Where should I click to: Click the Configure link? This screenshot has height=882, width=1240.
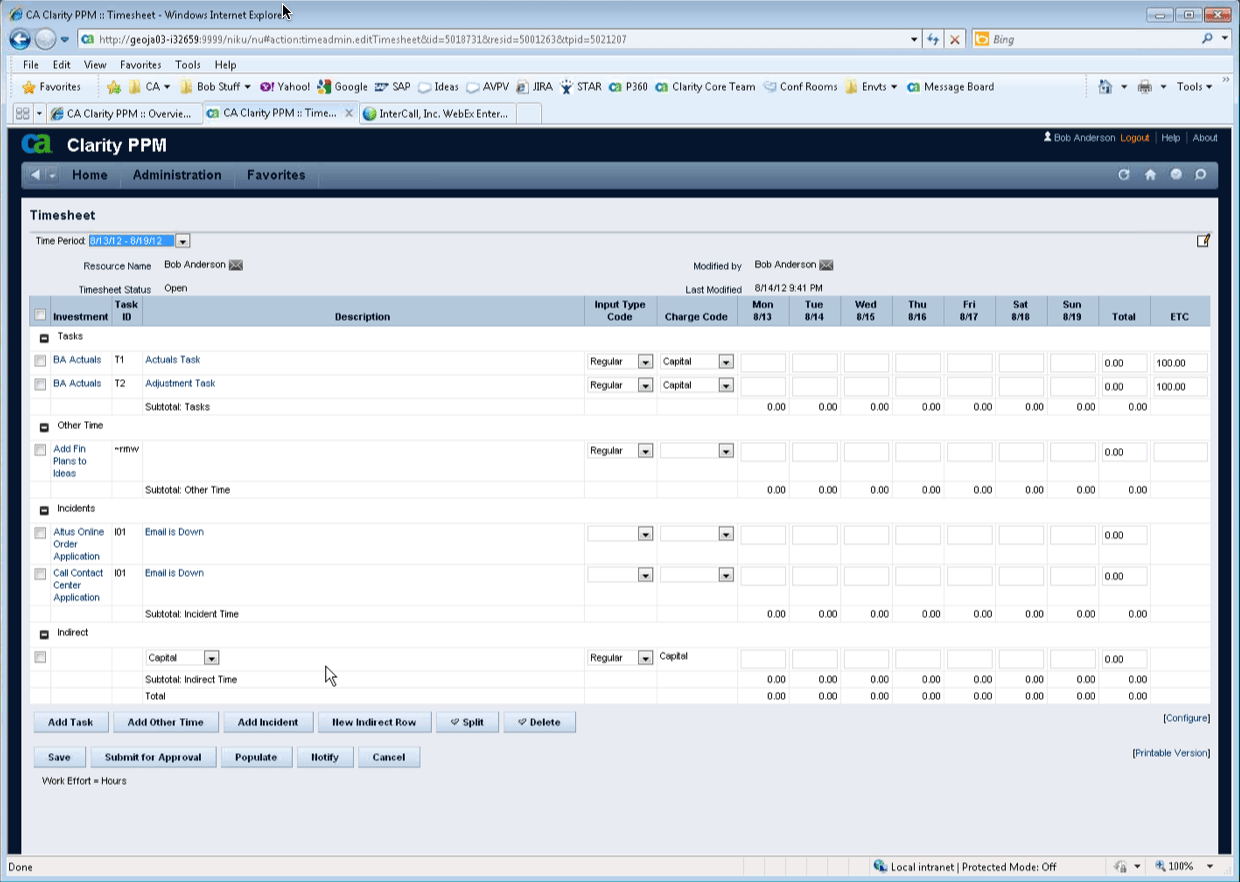(x=1186, y=718)
